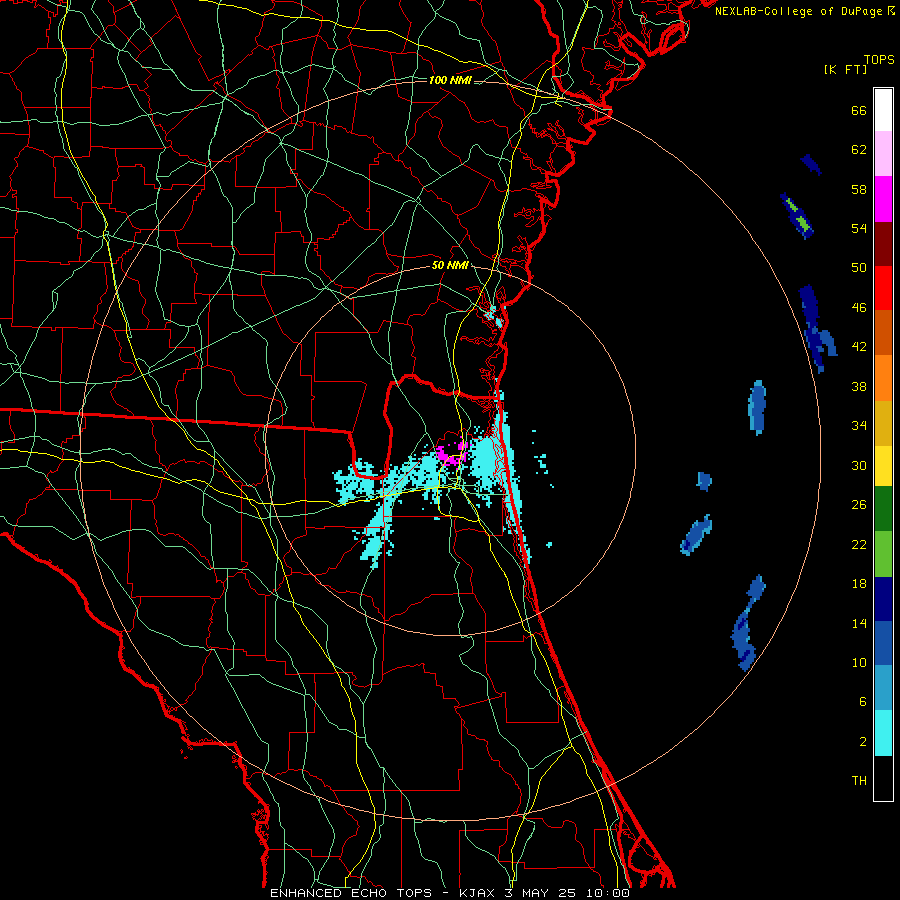Click the legend value 10

pos(859,662)
